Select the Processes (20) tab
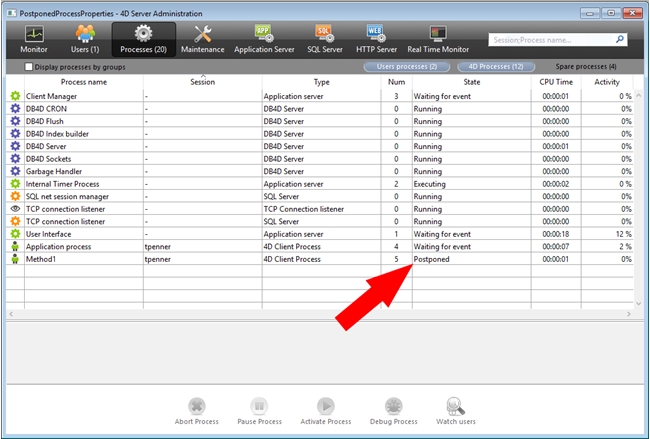The height and width of the screenshot is (439, 650). [x=143, y=40]
